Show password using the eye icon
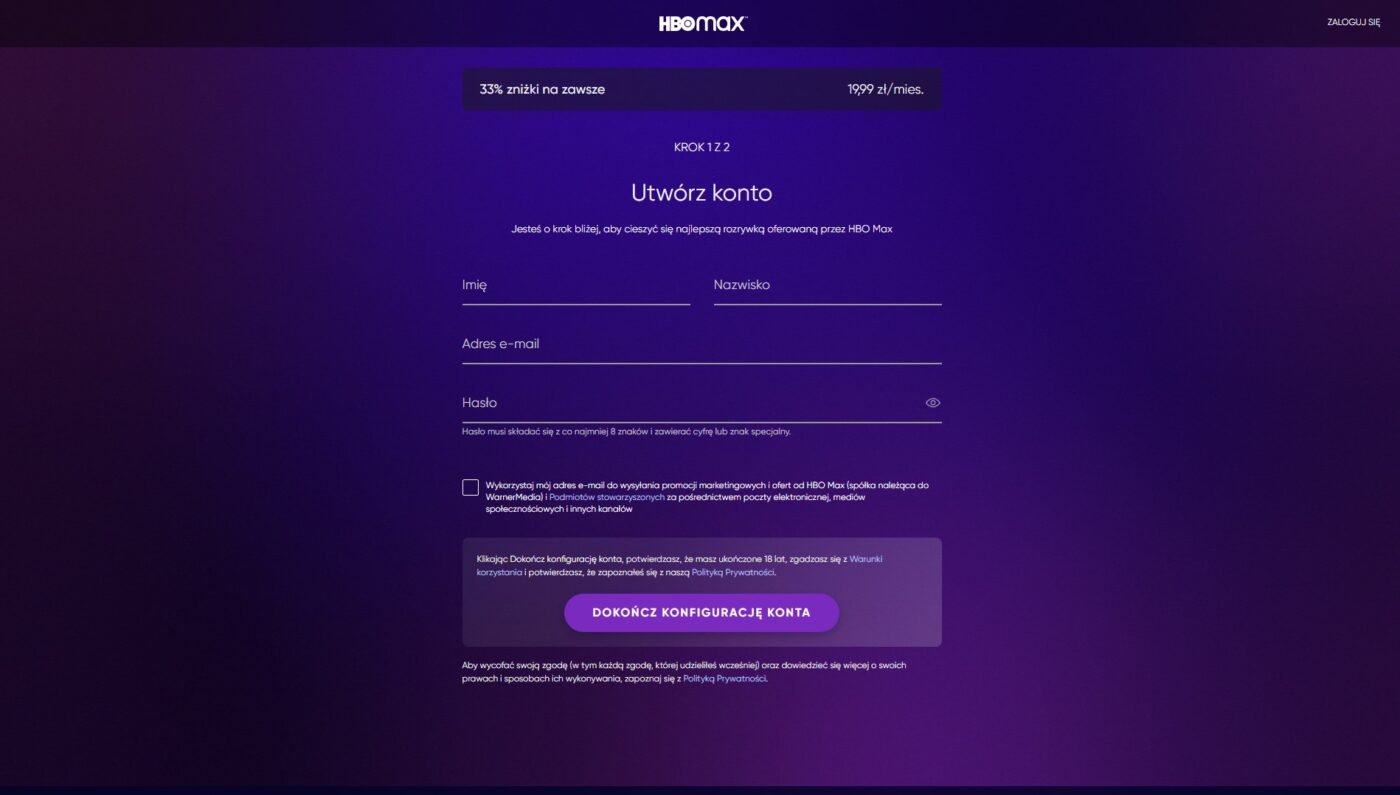This screenshot has width=1400, height=795. click(932, 403)
